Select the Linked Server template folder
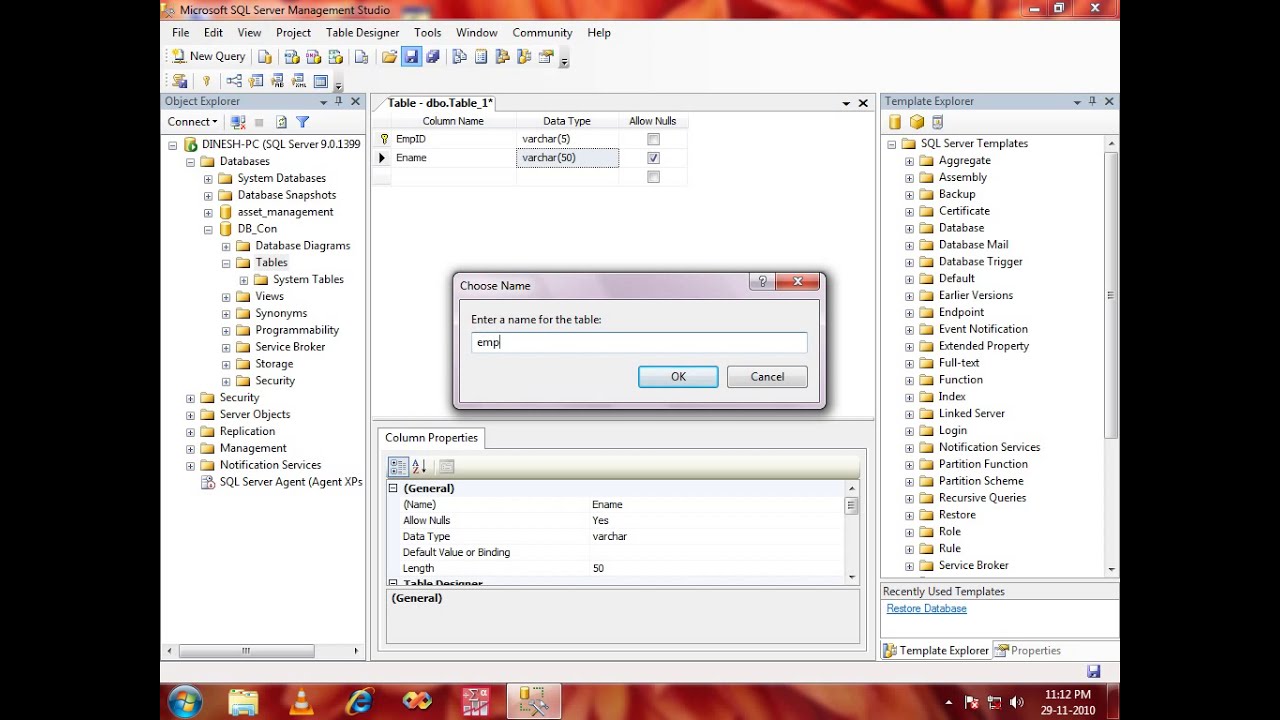The width and height of the screenshot is (1280, 720). (971, 413)
